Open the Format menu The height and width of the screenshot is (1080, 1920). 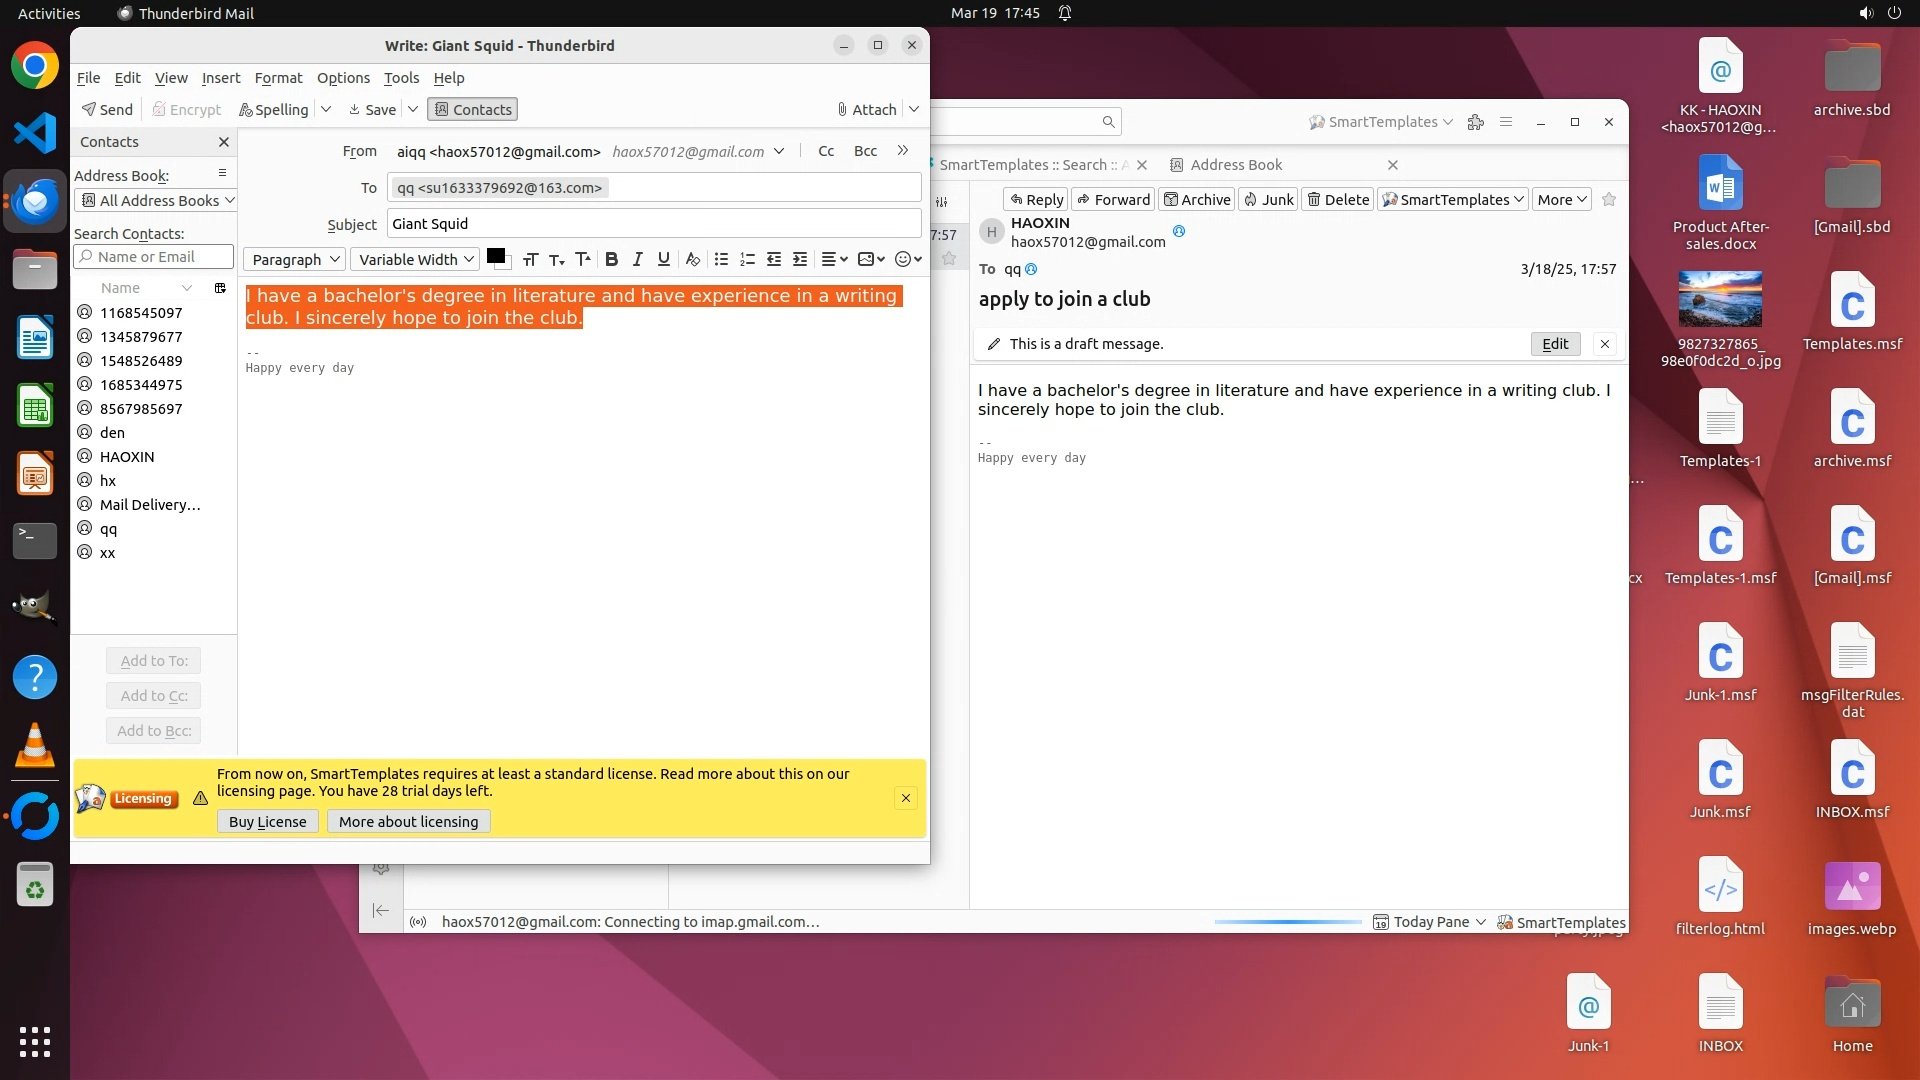(277, 77)
